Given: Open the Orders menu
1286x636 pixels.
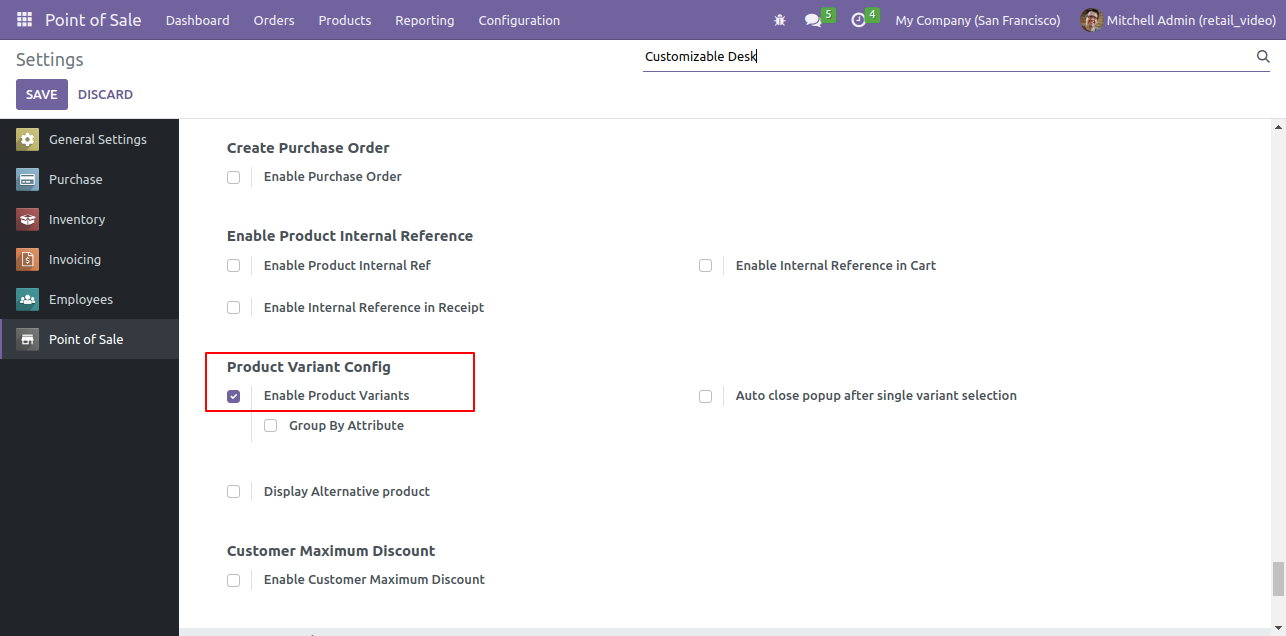Looking at the screenshot, I should (x=274, y=20).
